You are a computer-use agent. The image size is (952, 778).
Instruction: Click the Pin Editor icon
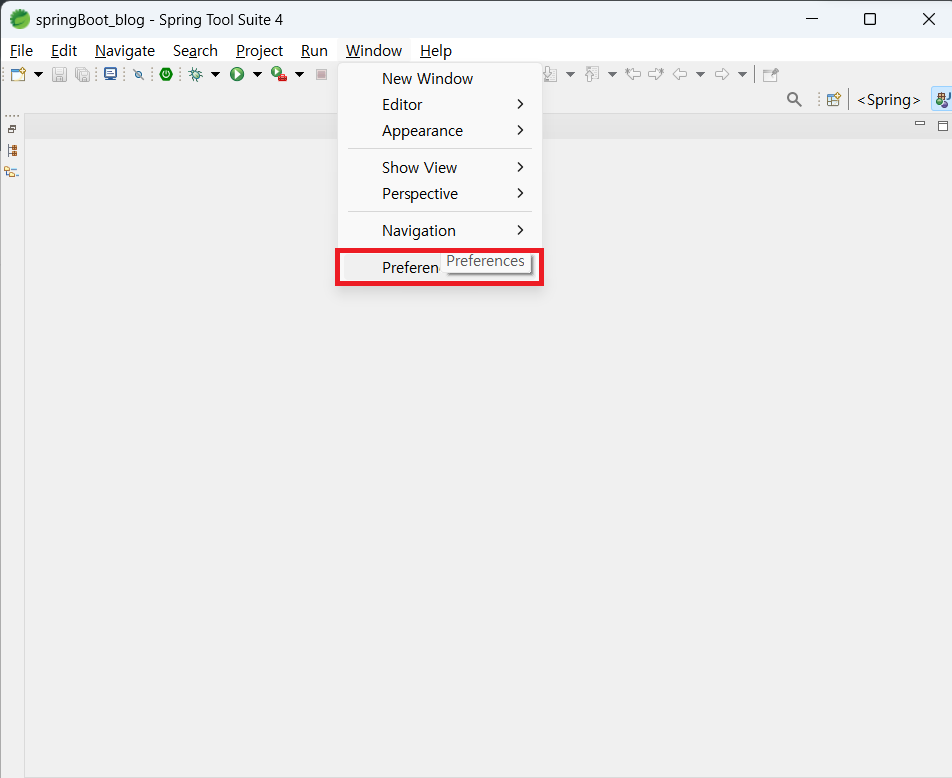tap(770, 75)
